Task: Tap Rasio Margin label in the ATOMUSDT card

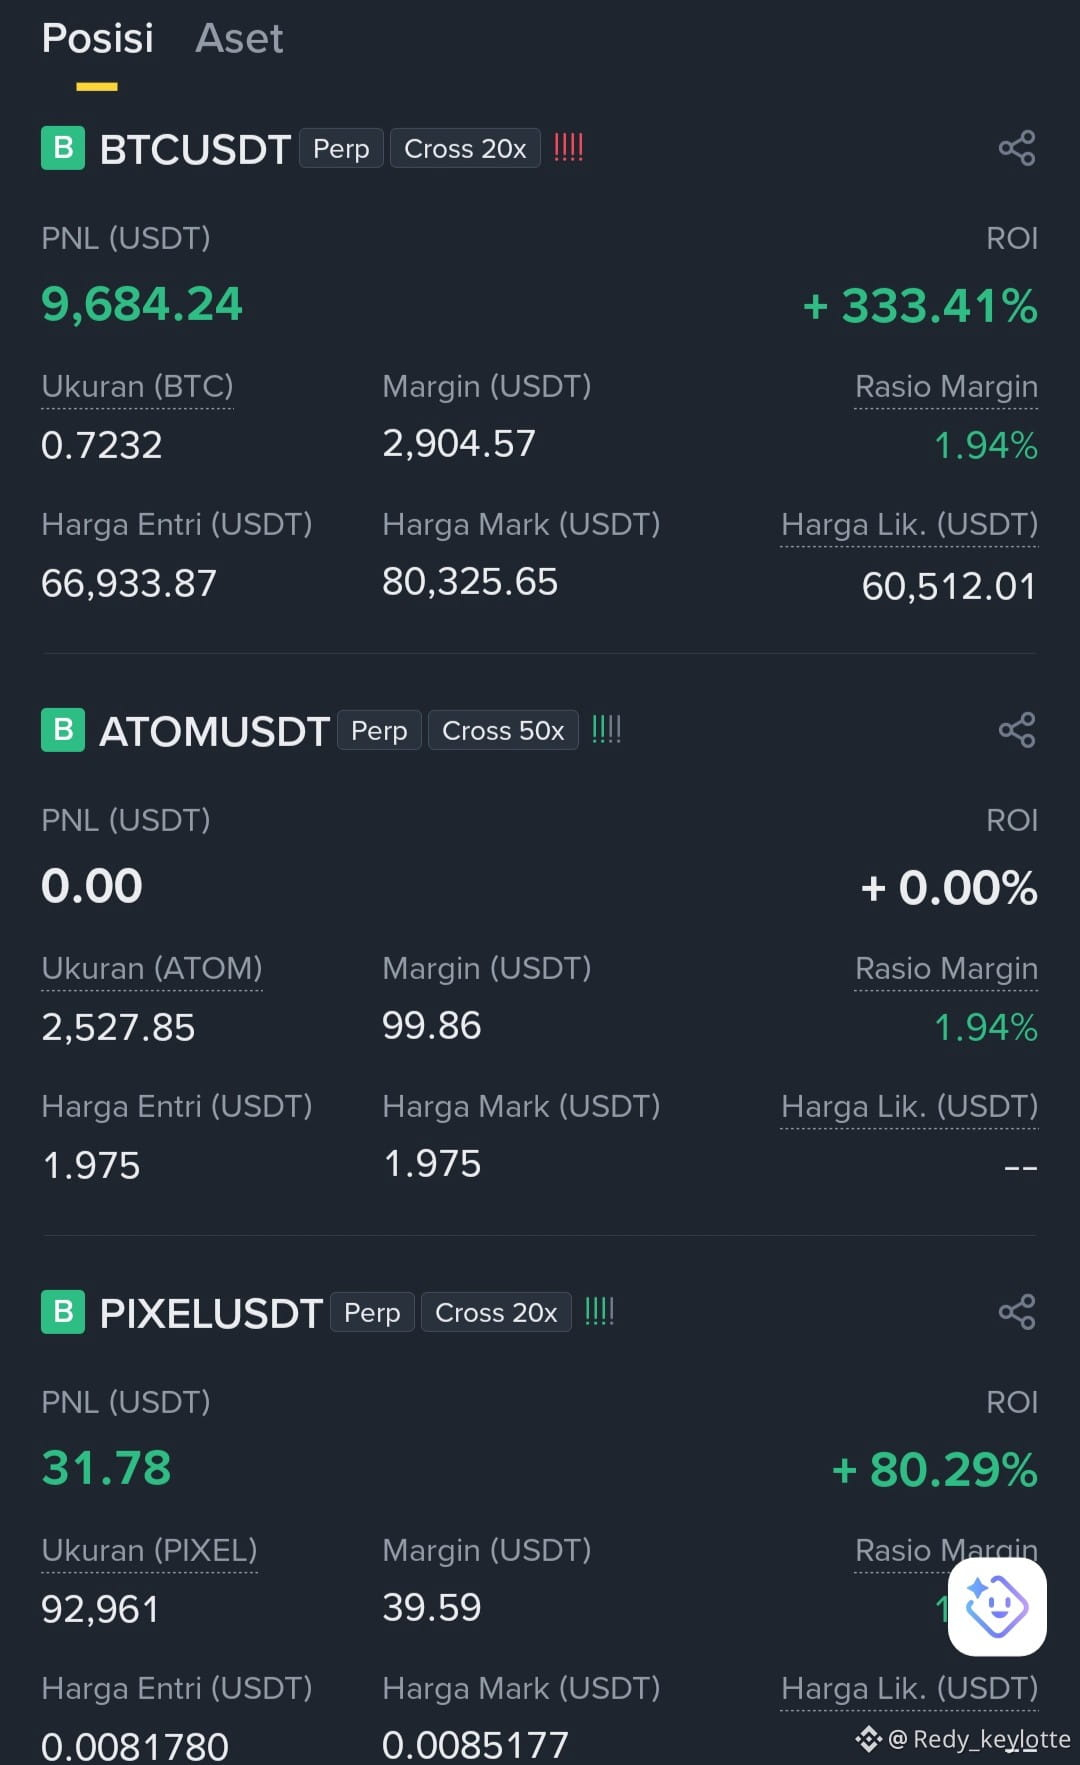Action: [946, 969]
